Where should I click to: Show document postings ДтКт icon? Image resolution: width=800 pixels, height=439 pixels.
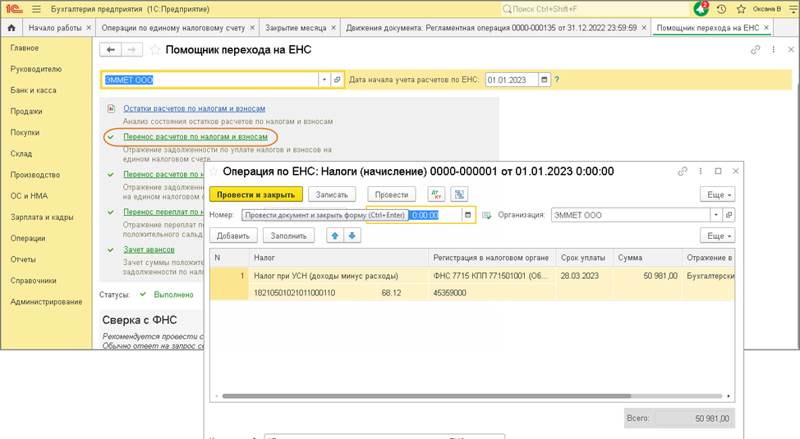click(x=436, y=194)
